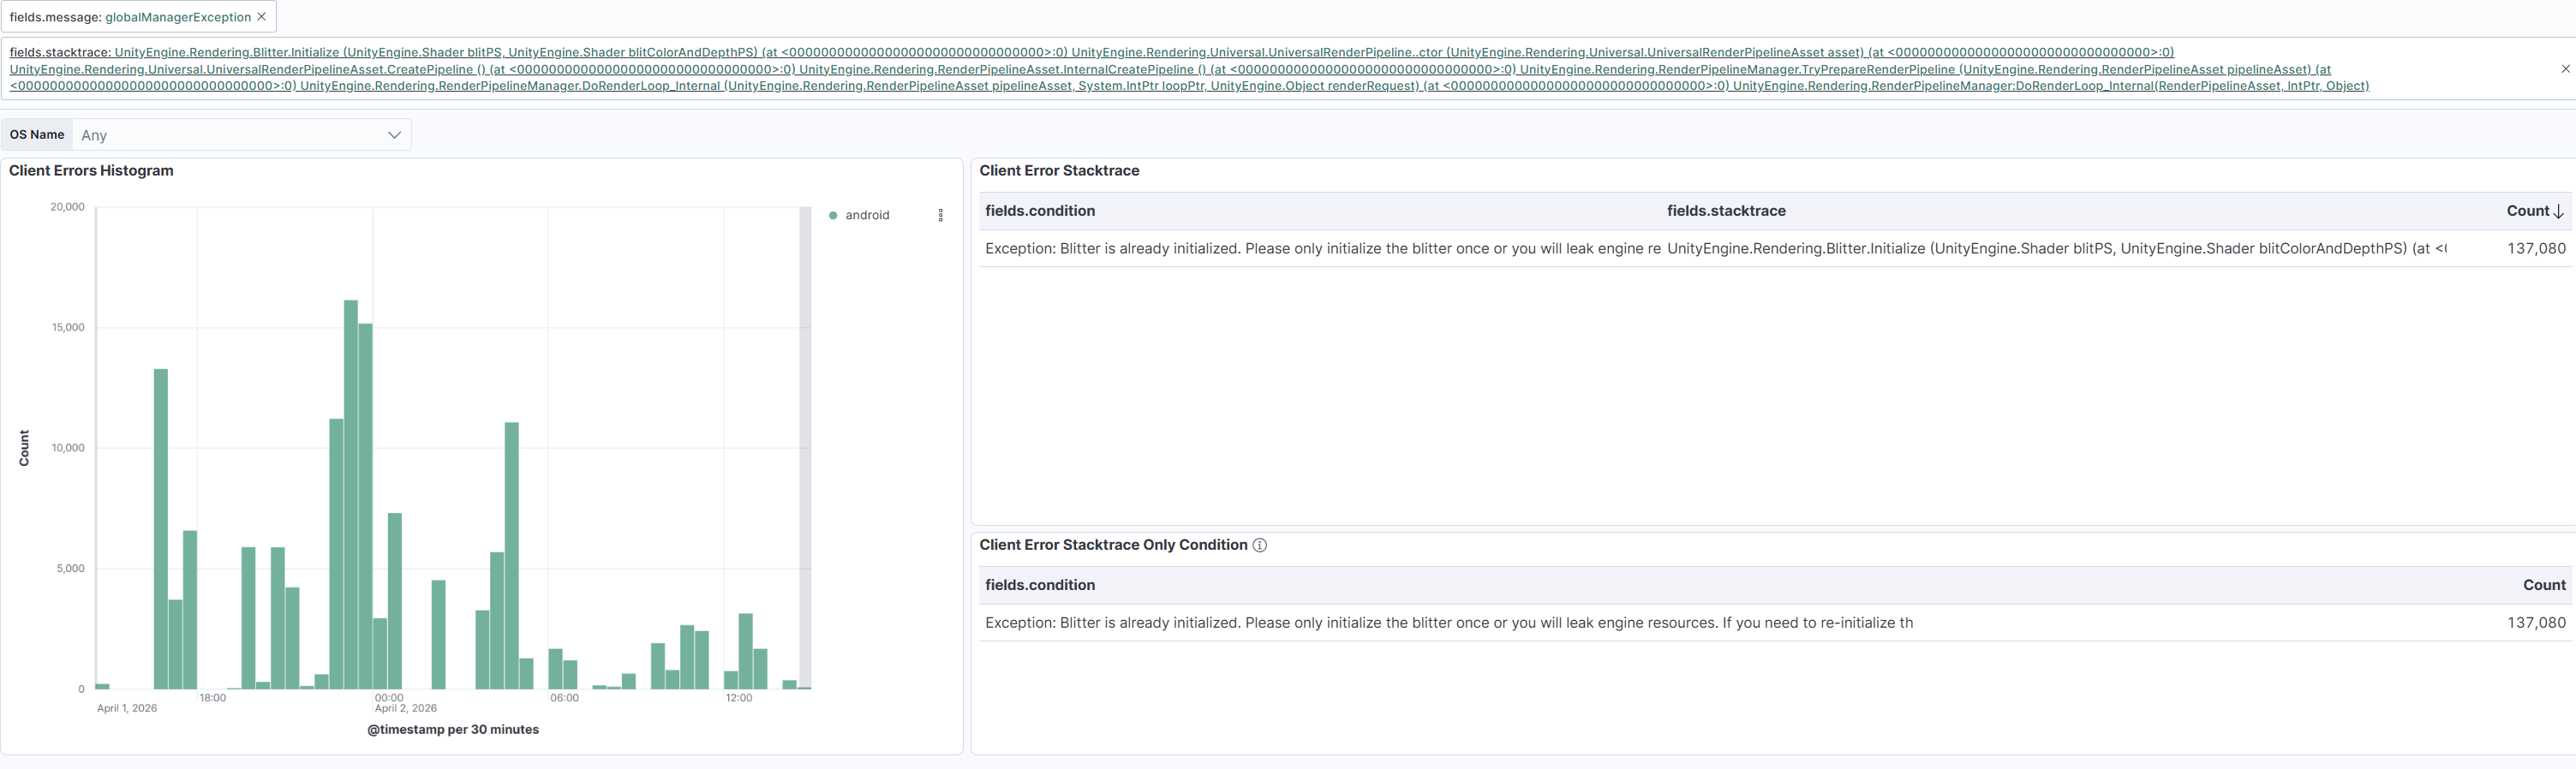Click the 06:00 time axis tick label

tap(564, 698)
